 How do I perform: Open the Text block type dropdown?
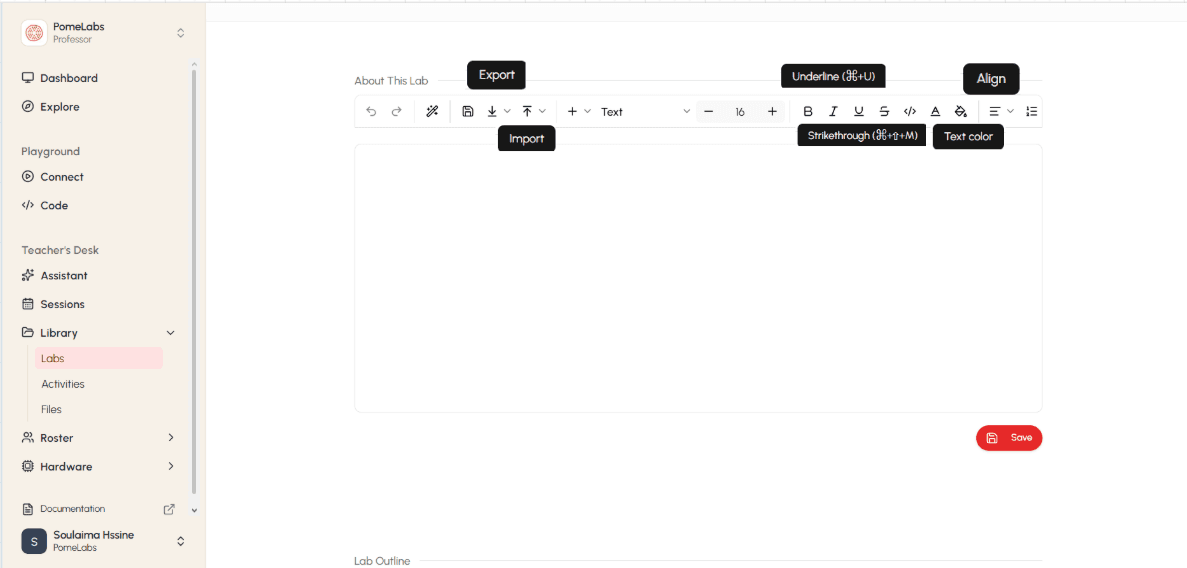coord(645,111)
